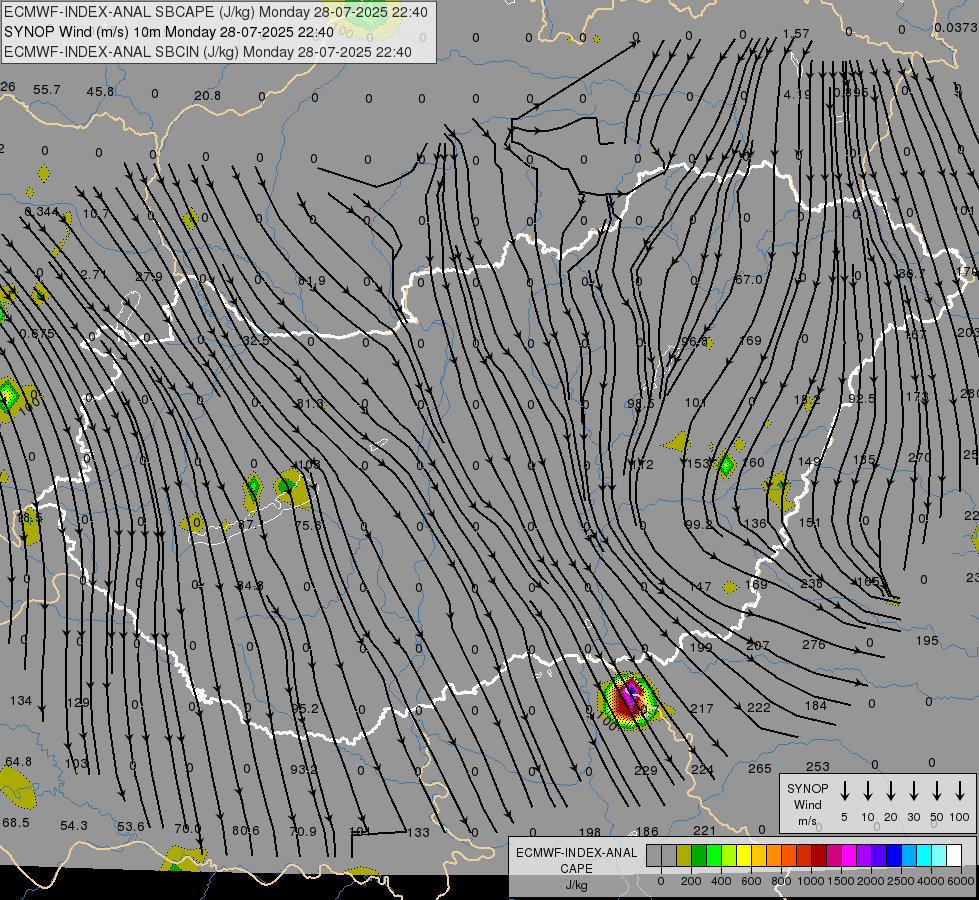979x900 pixels.
Task: Click the map value '67.0'
Action: point(749,279)
